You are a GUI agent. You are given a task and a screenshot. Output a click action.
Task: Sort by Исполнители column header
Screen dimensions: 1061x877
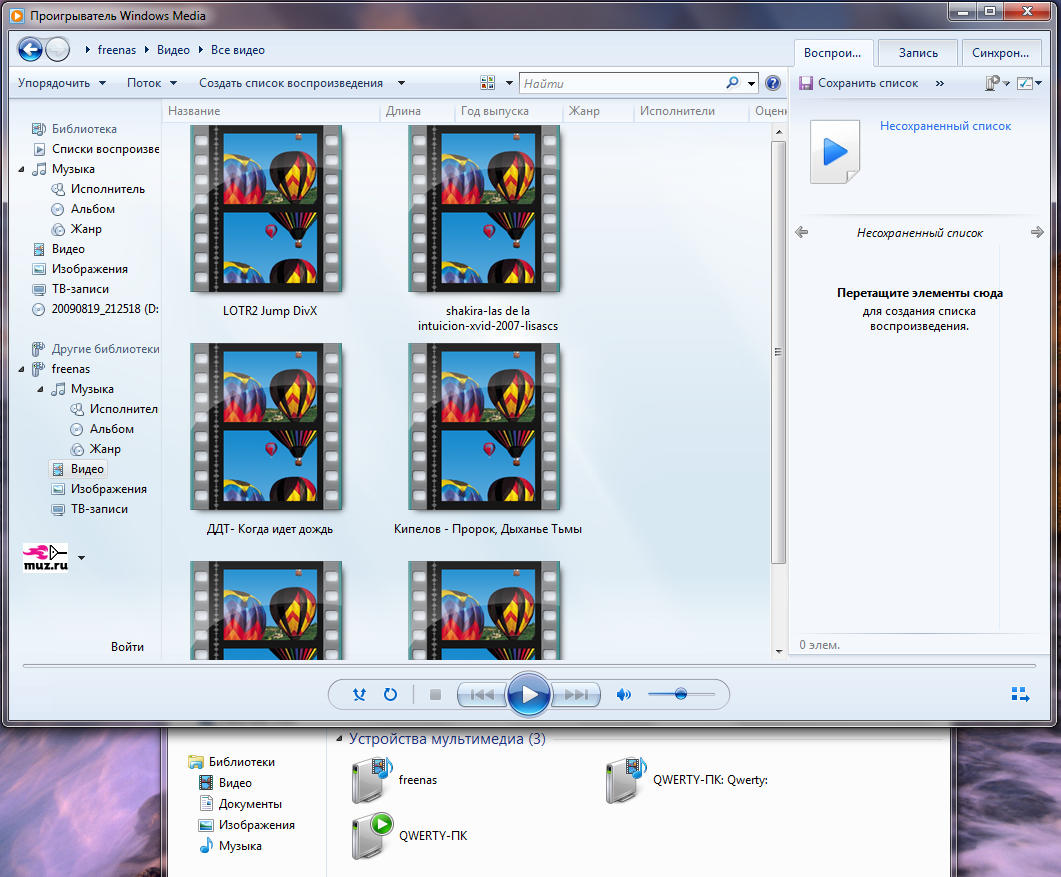(x=691, y=111)
